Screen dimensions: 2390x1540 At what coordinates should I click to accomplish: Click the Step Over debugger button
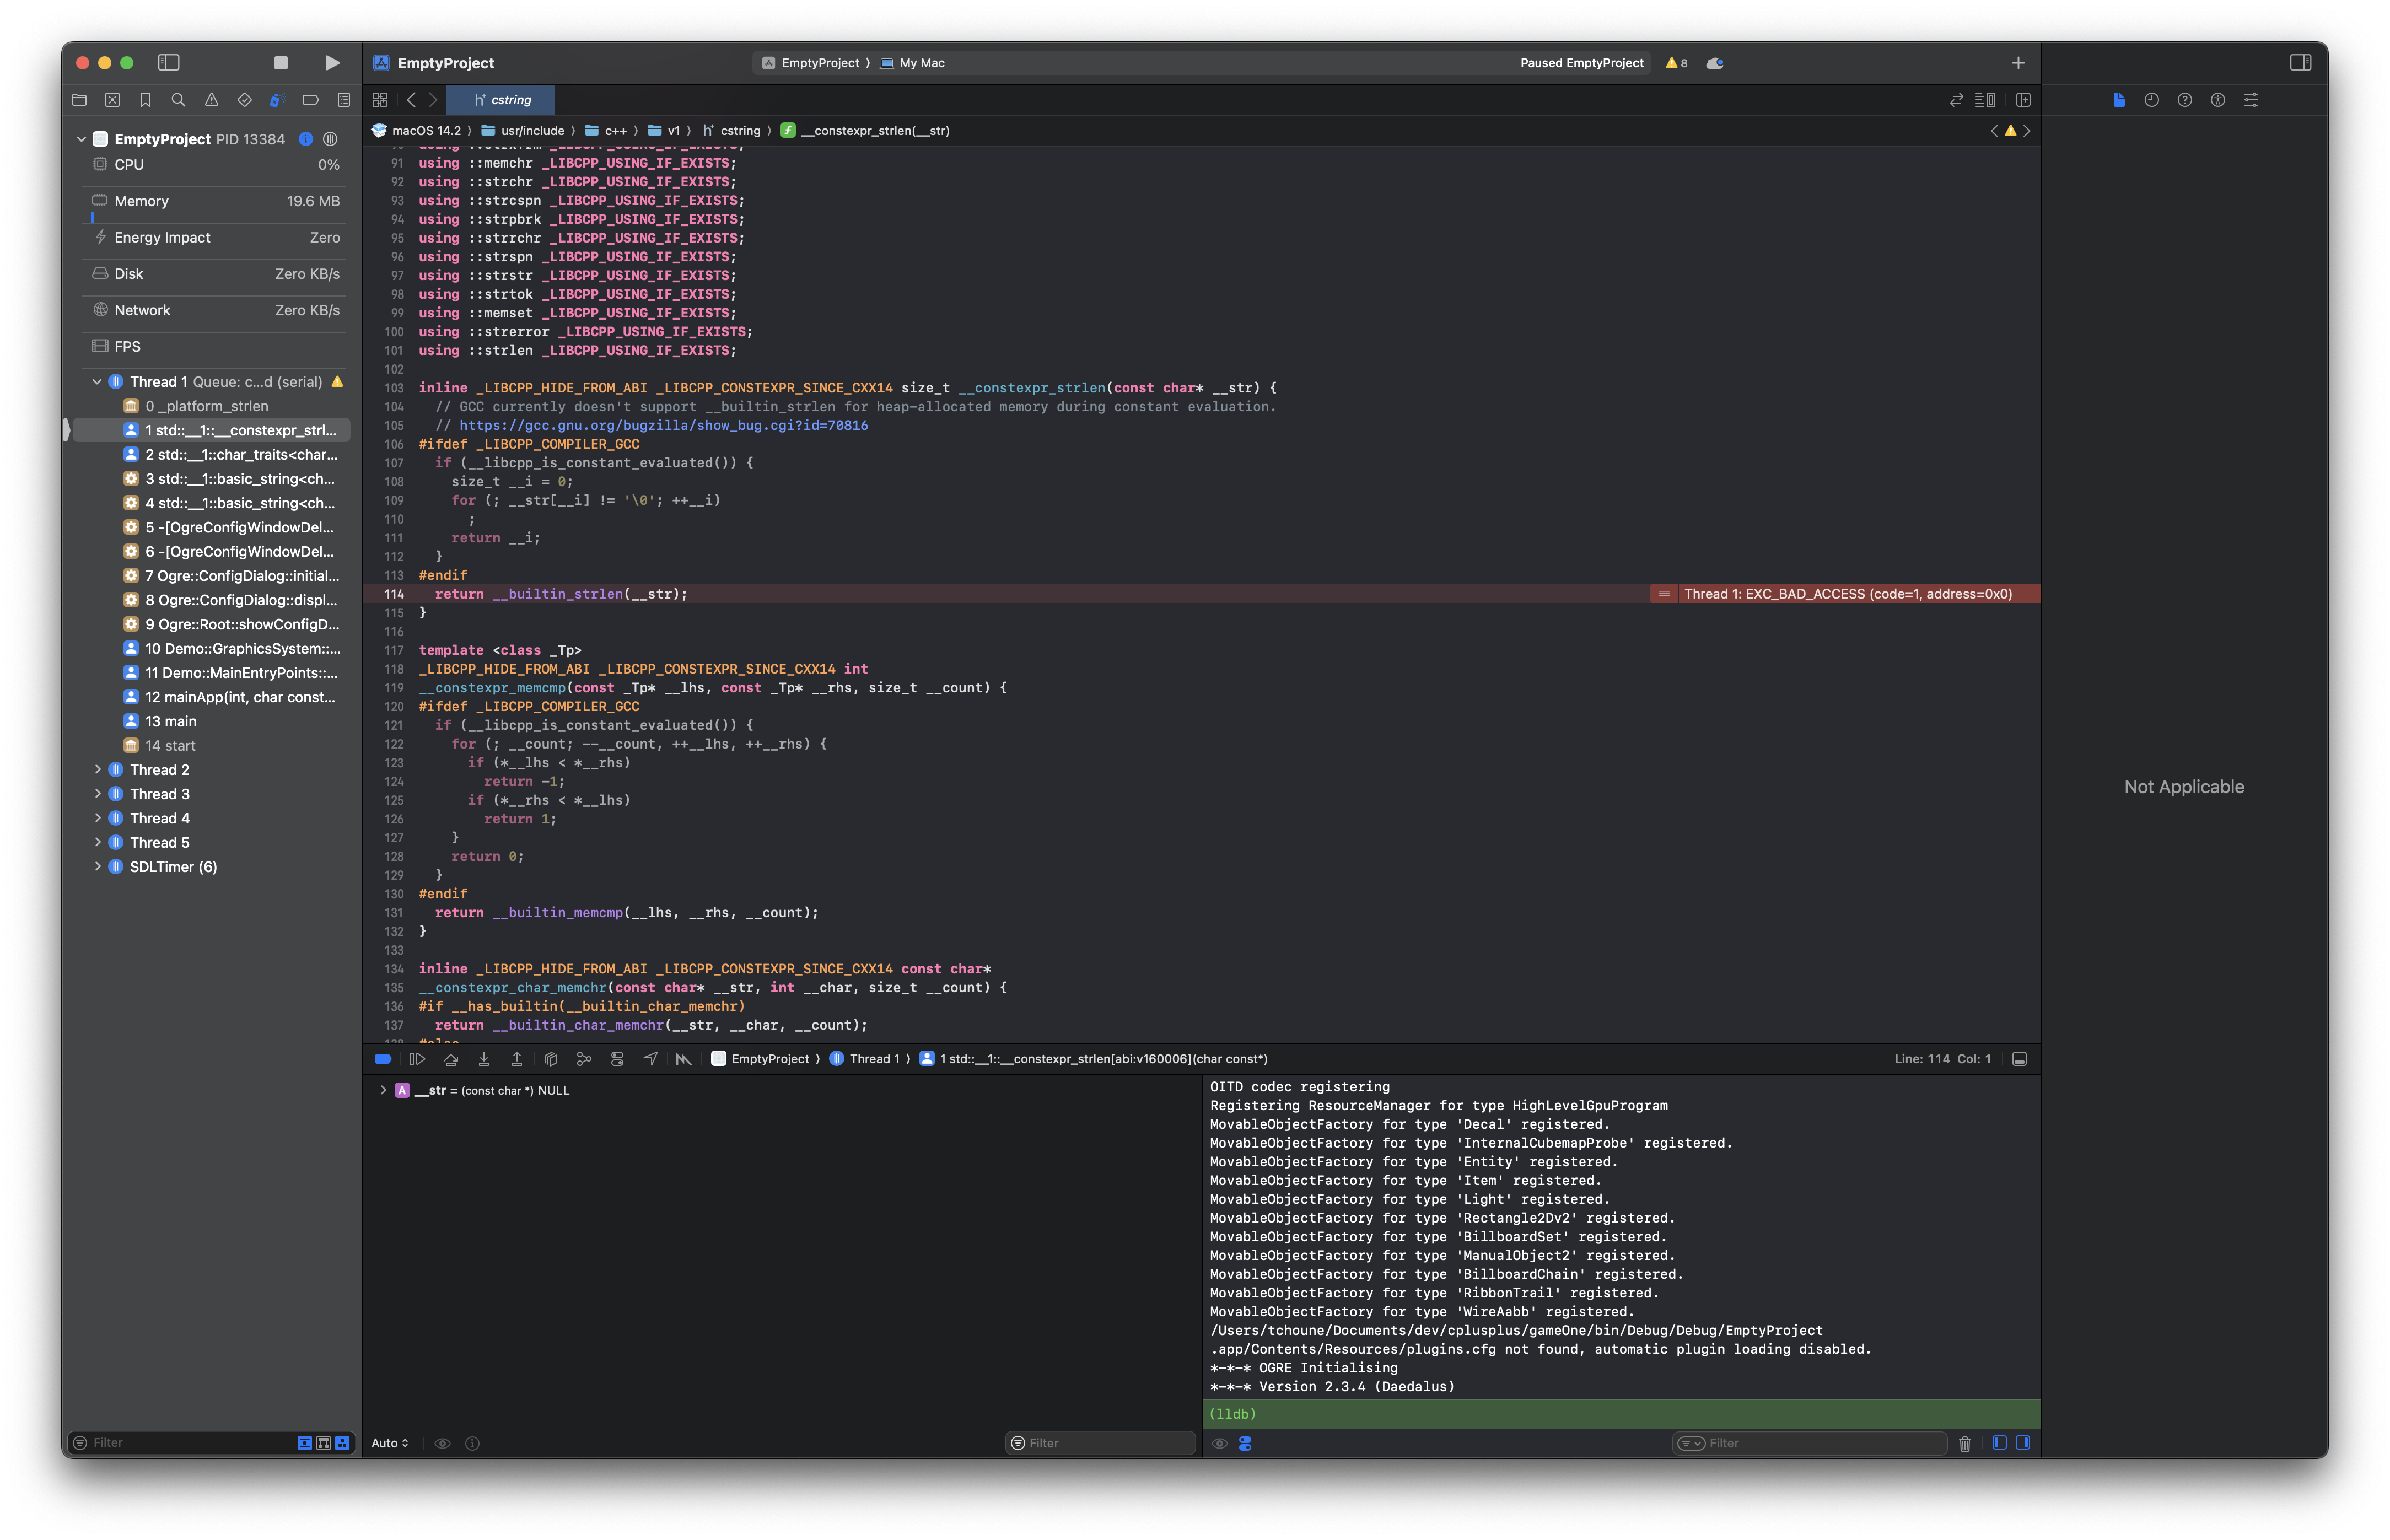pyautogui.click(x=451, y=1059)
